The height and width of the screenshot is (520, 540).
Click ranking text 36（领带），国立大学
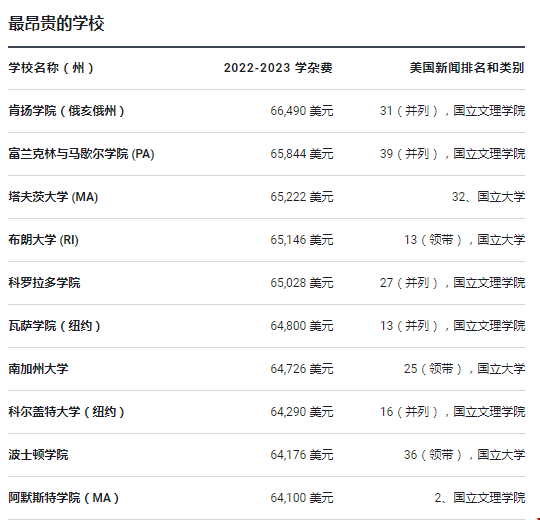(x=465, y=455)
